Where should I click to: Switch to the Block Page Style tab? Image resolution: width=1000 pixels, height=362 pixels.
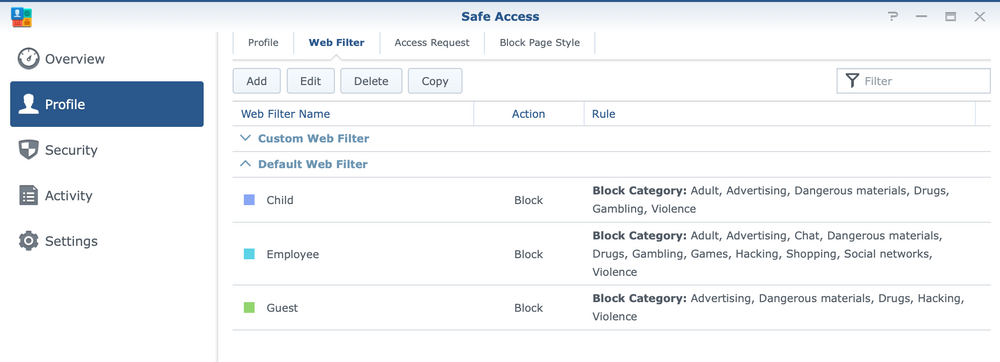540,43
